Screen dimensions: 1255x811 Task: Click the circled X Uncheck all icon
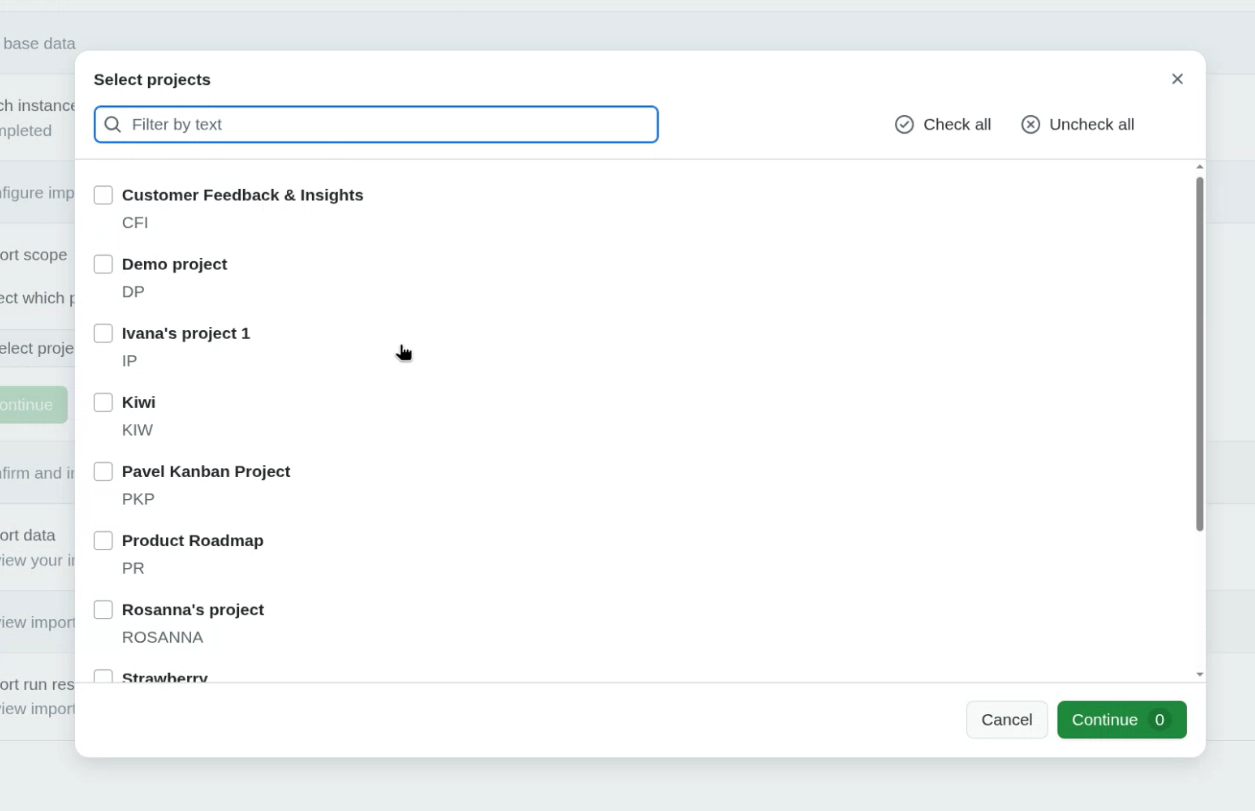click(1030, 124)
